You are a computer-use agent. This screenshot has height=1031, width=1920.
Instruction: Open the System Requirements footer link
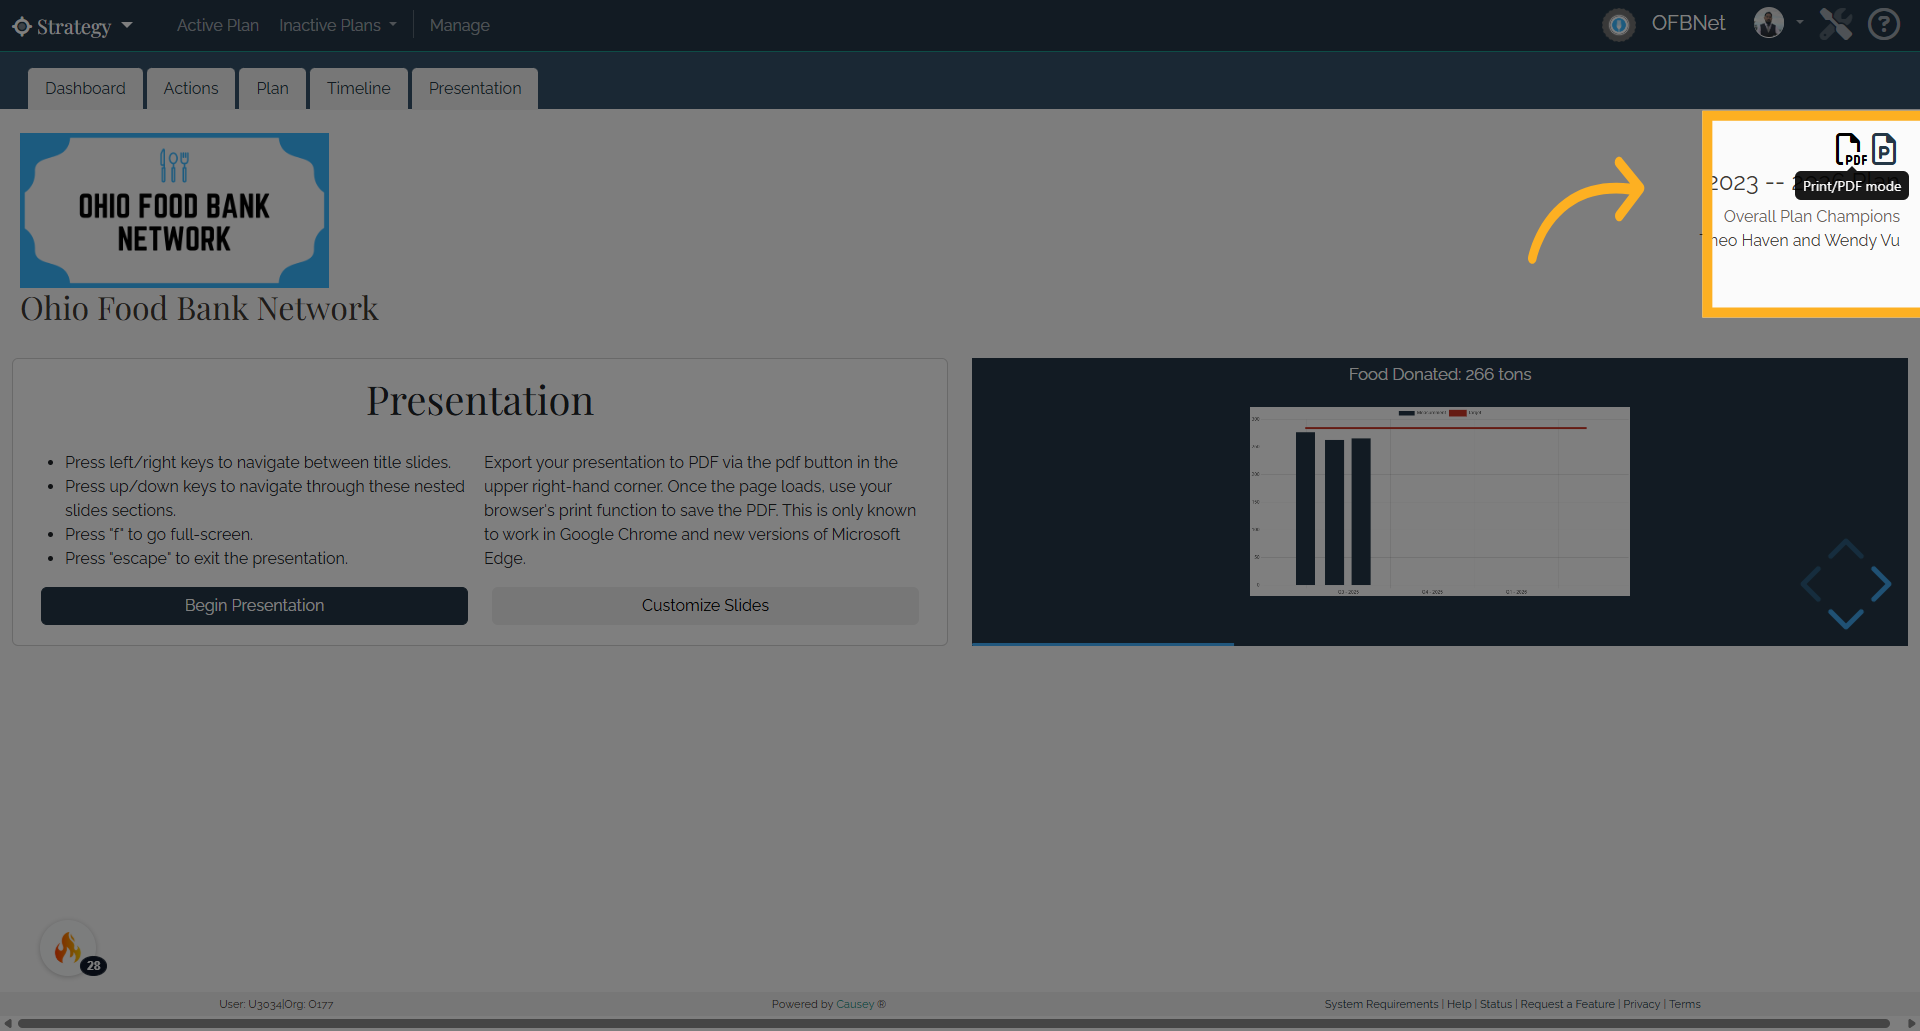tap(1381, 1004)
